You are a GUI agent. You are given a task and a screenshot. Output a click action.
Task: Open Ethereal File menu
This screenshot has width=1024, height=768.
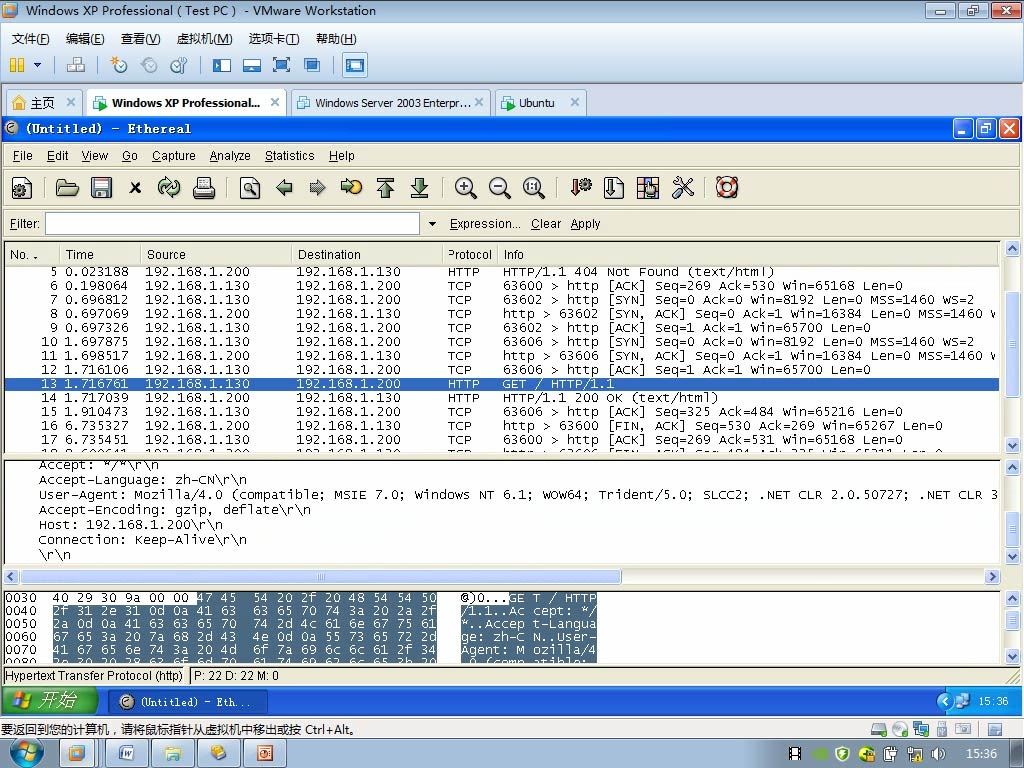pyautogui.click(x=22, y=155)
